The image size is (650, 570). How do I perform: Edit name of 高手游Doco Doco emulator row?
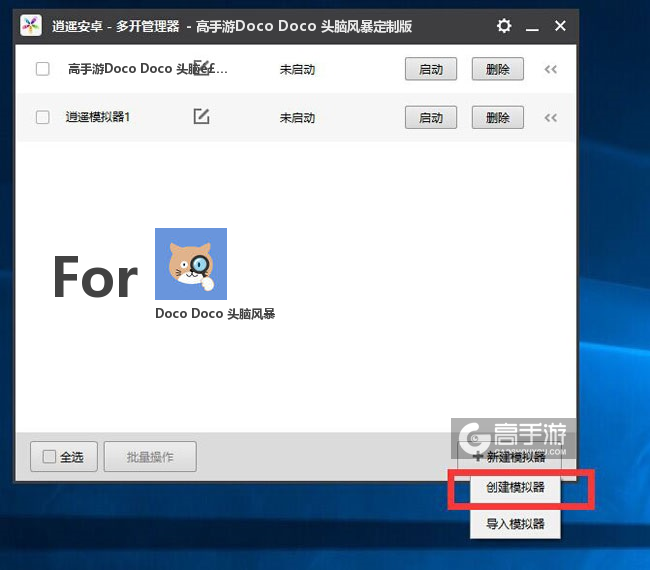(202, 68)
